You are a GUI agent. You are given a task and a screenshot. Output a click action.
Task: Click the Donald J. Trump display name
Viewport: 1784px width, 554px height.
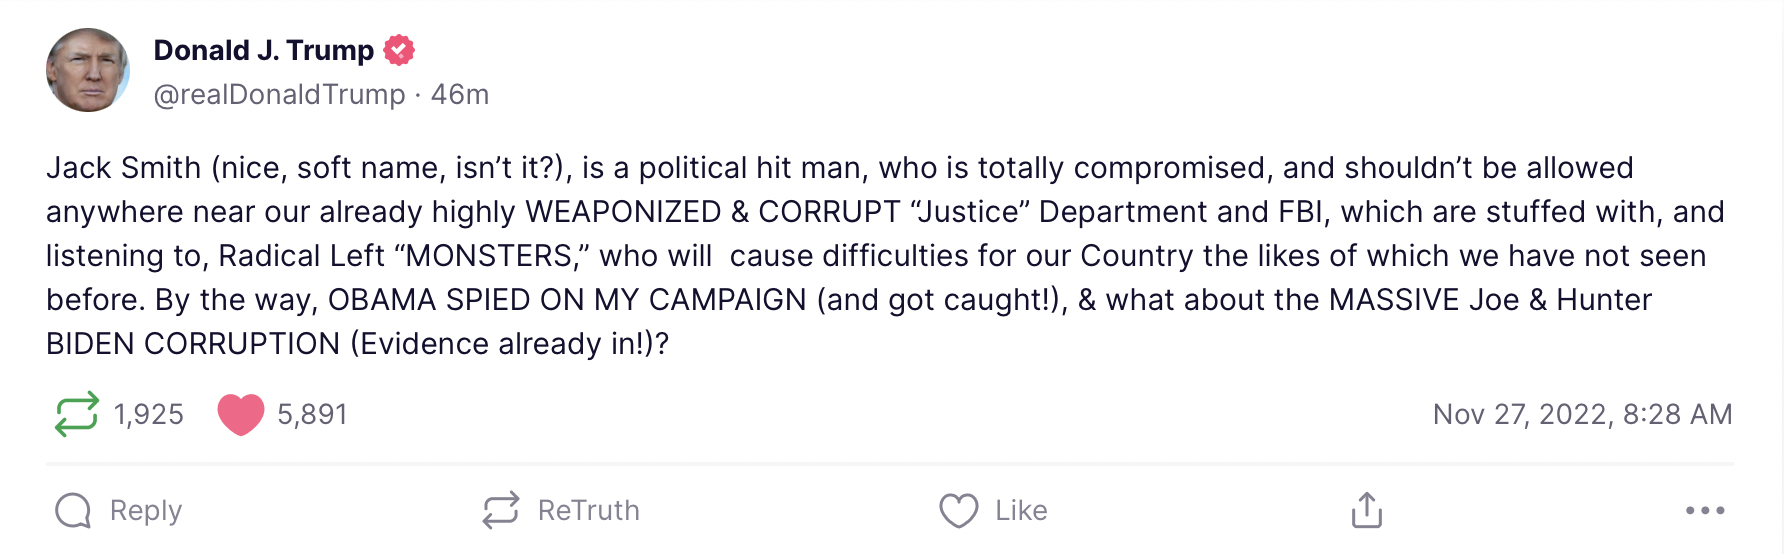pos(263,50)
